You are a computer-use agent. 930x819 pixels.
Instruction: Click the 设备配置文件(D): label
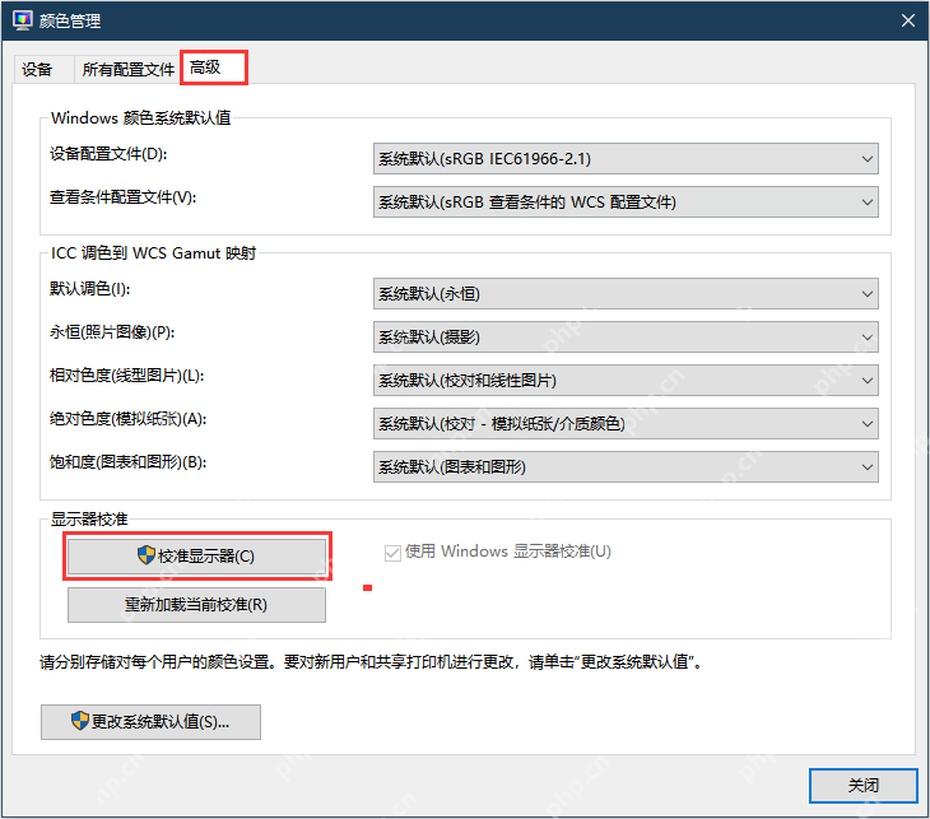pos(108,154)
